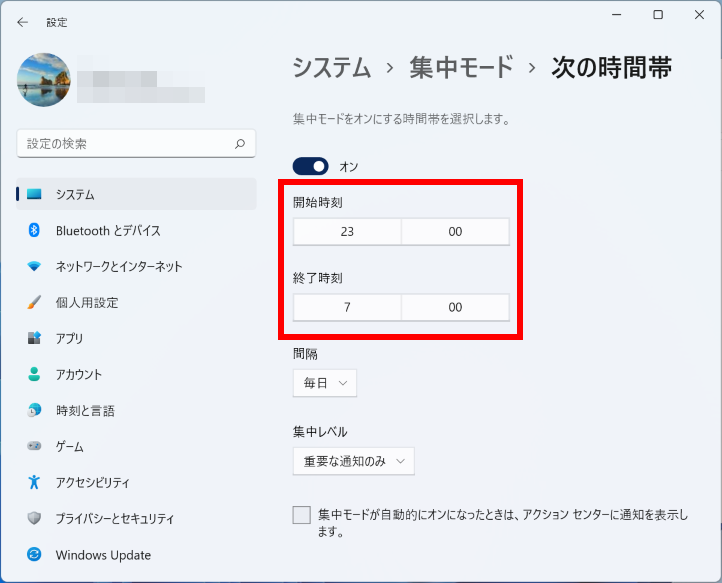This screenshot has width=722, height=583.
Task: Maximize the Settings window
Action: [x=658, y=15]
